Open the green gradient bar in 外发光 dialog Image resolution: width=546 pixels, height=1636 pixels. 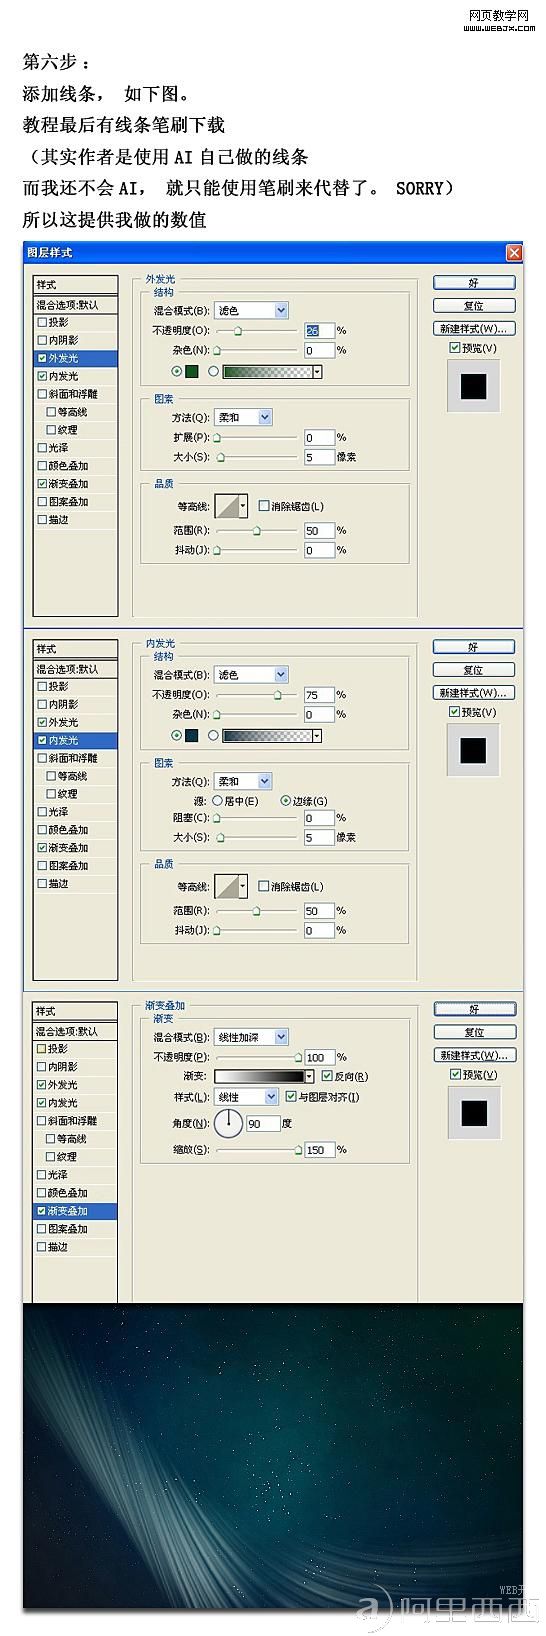(267, 371)
